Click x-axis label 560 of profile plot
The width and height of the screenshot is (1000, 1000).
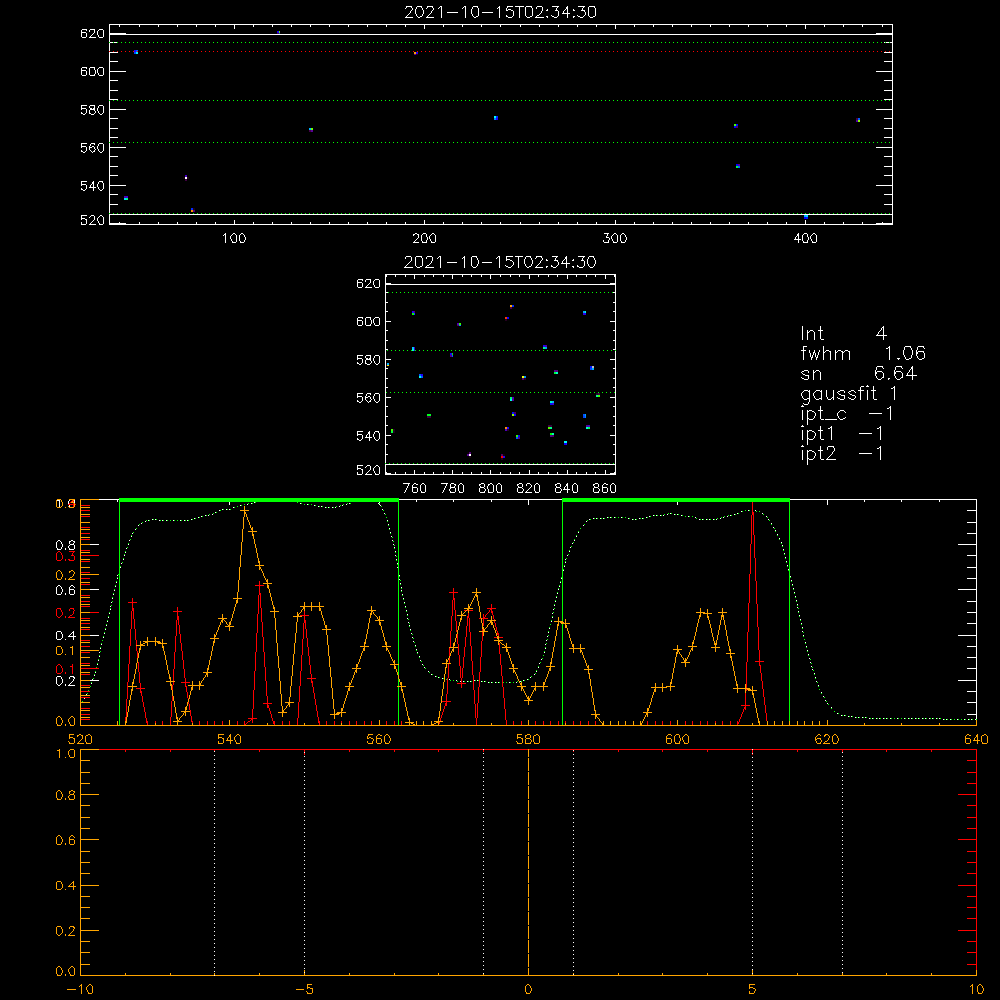(x=379, y=739)
